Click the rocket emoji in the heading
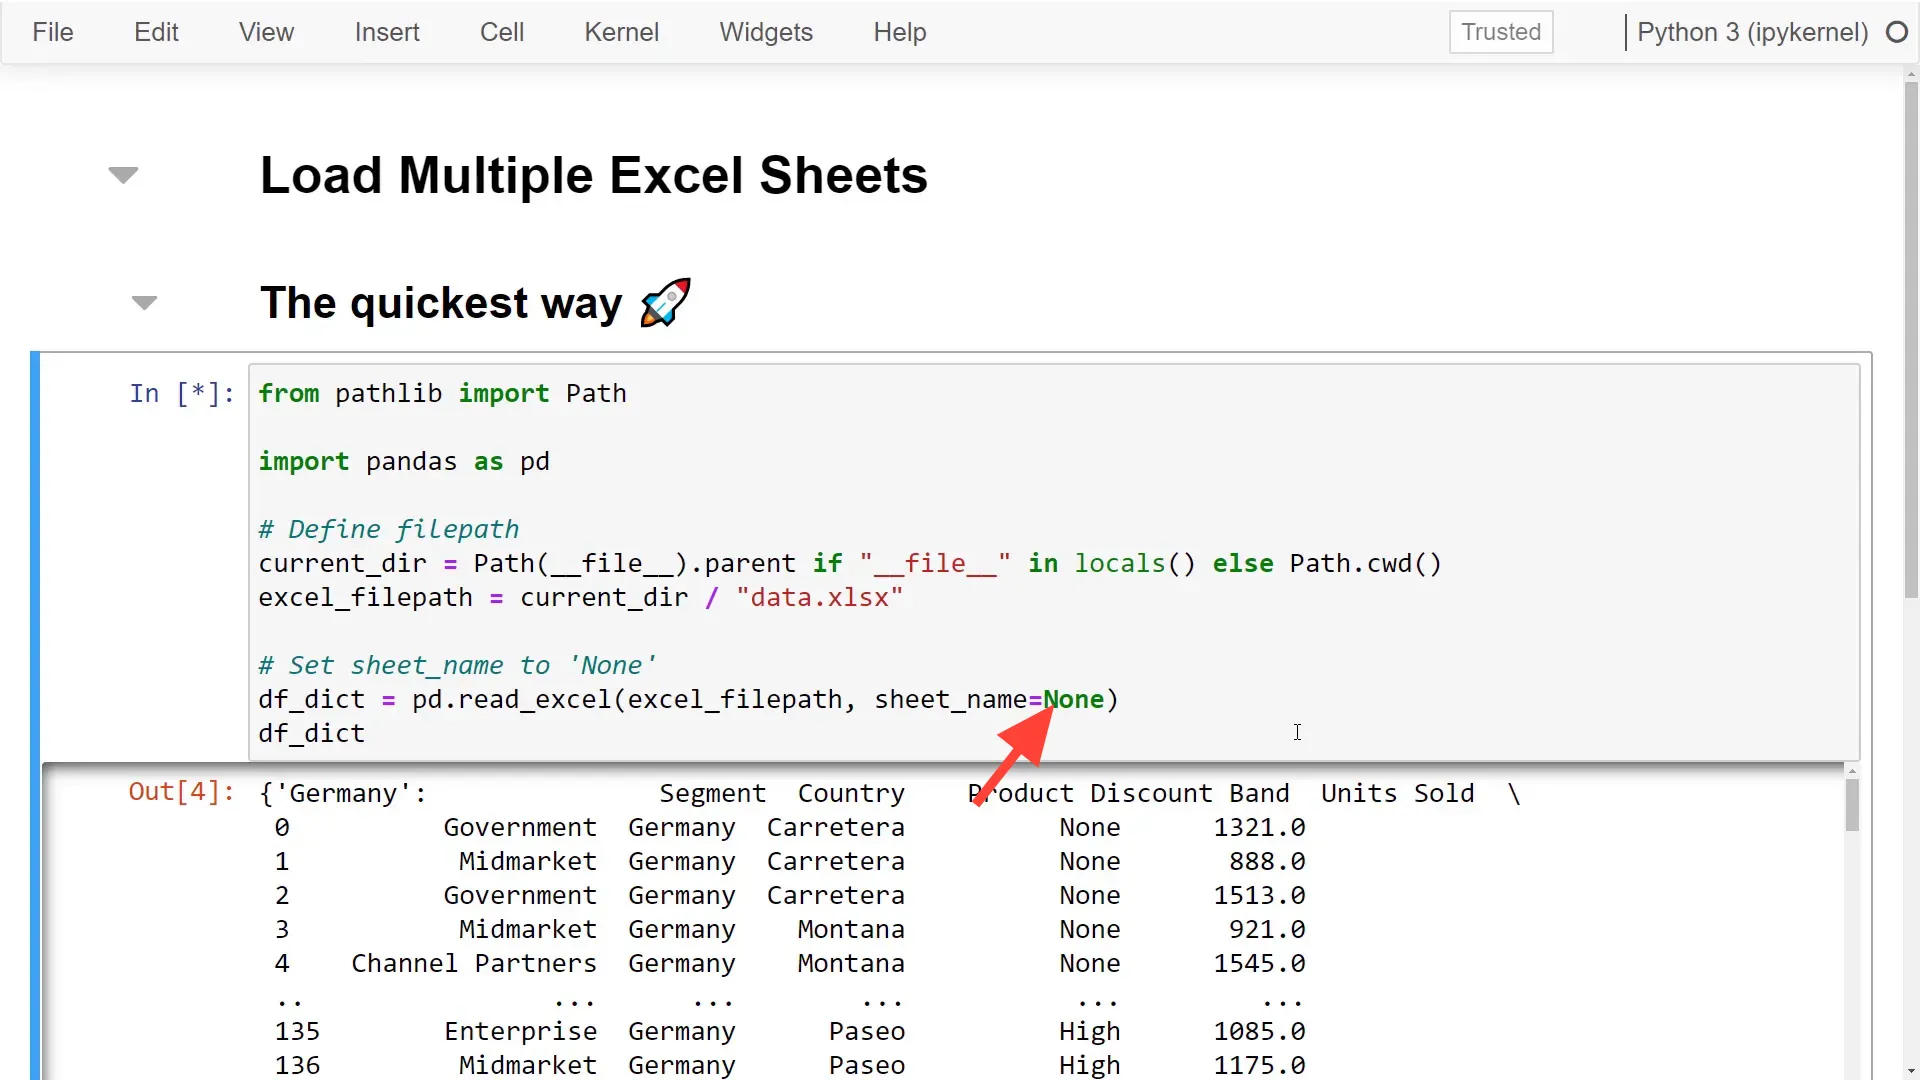Screen dimensions: 1920x1080 [666, 302]
